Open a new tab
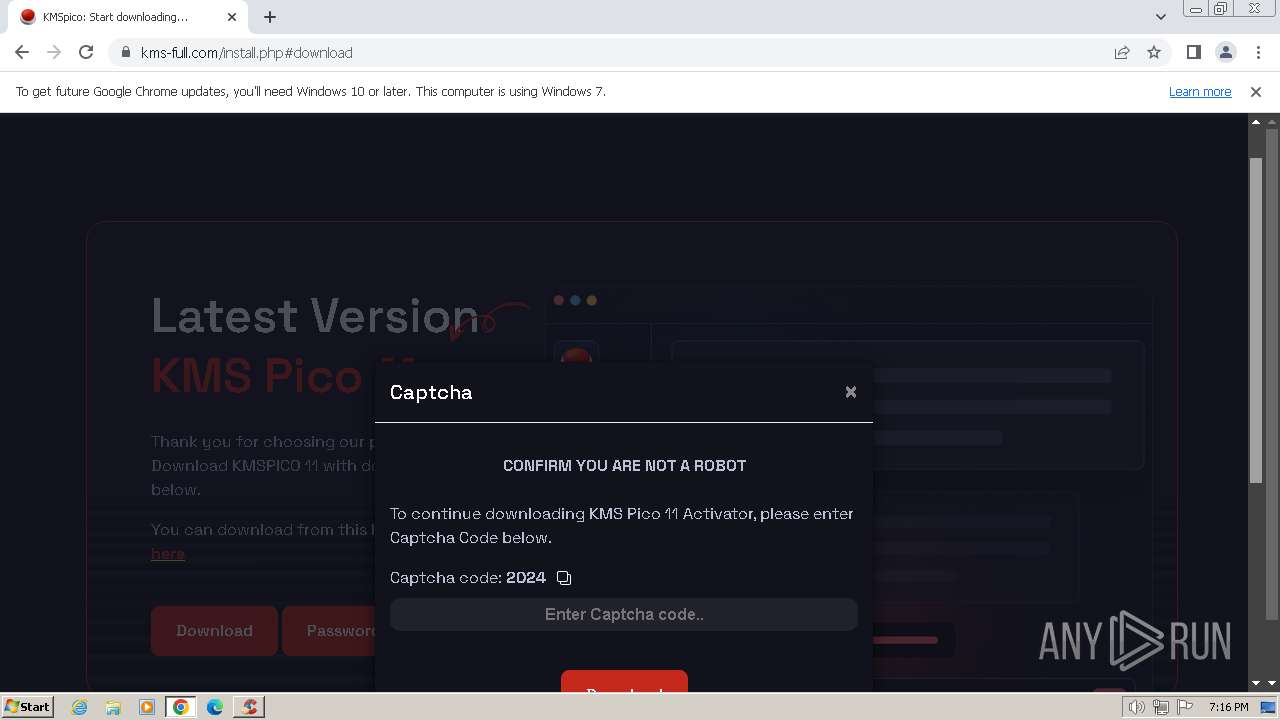This screenshot has height=720, width=1280. (x=270, y=17)
